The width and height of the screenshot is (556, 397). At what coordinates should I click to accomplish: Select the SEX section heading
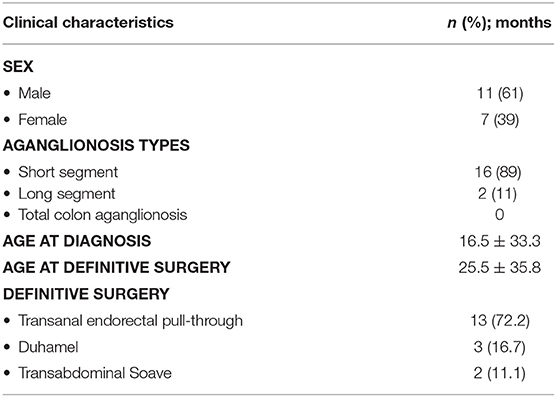[18, 67]
